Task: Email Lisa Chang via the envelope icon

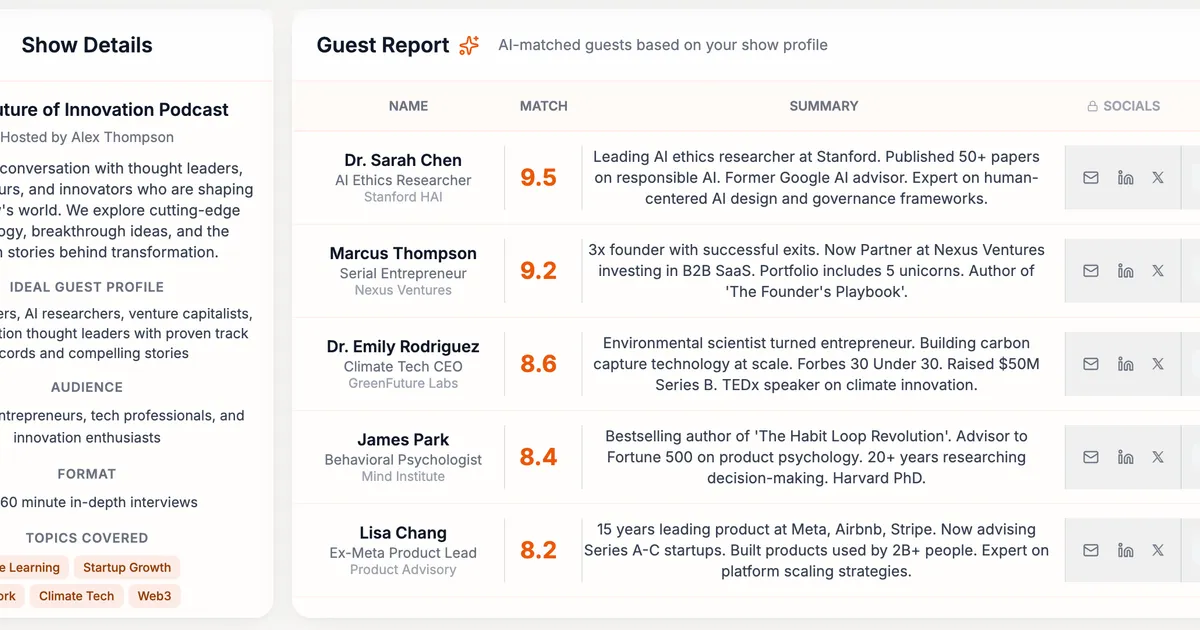Action: point(1091,550)
